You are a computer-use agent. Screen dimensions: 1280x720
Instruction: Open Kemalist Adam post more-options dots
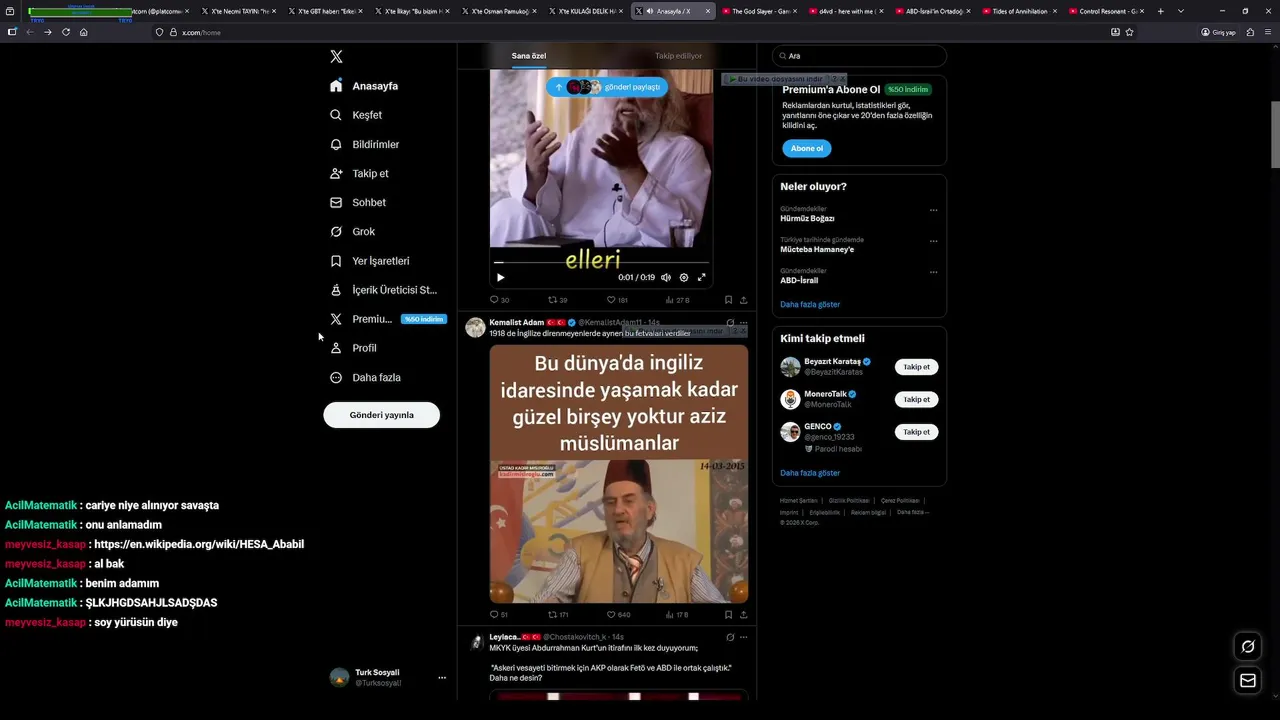click(743, 323)
